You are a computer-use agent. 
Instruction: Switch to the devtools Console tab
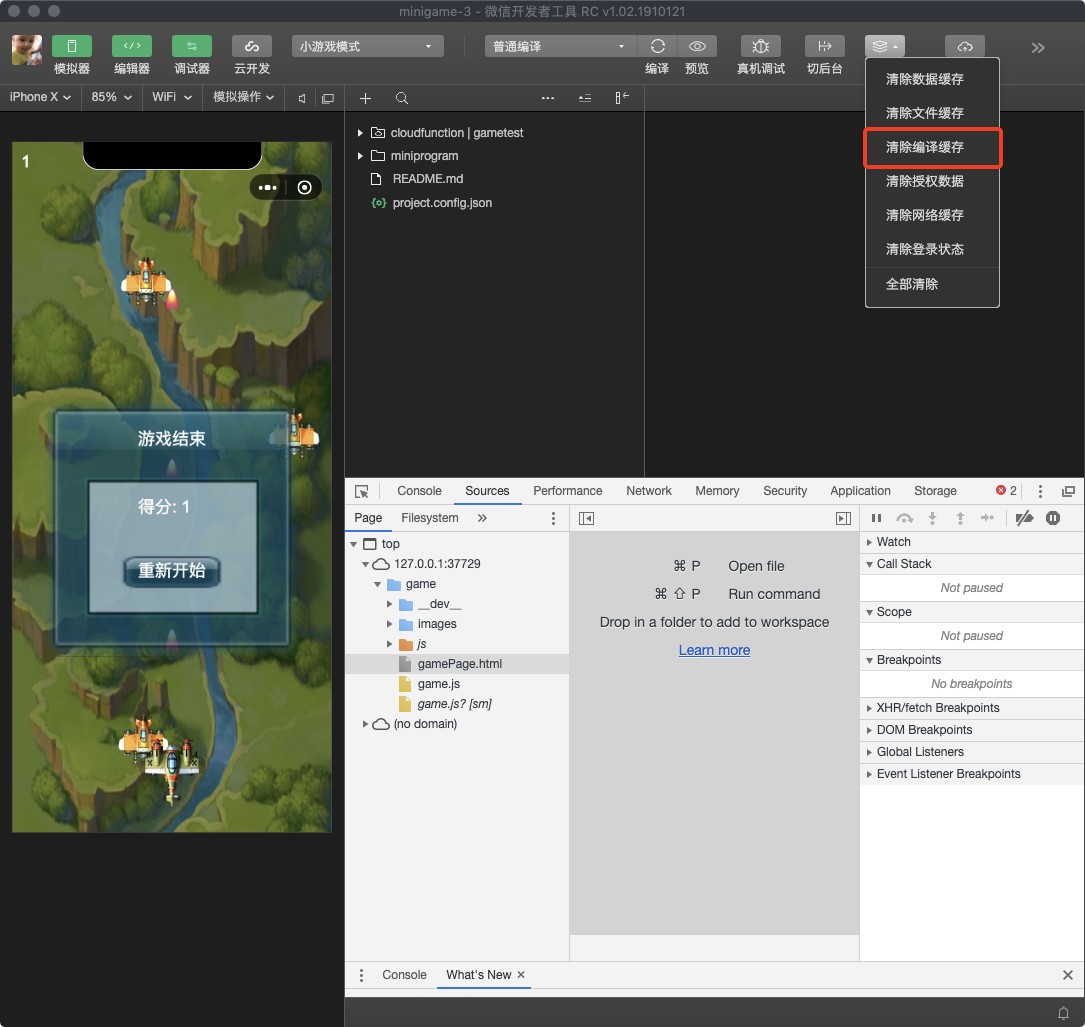pos(419,491)
